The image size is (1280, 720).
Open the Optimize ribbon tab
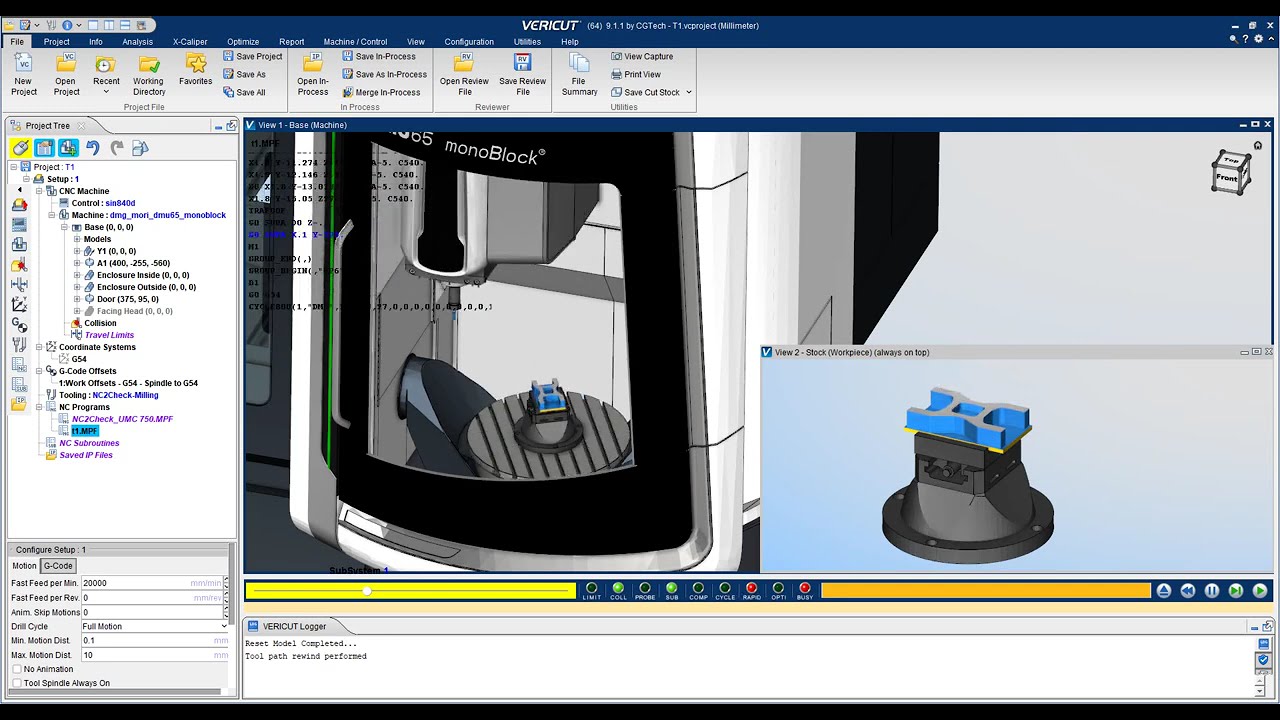[x=243, y=42]
